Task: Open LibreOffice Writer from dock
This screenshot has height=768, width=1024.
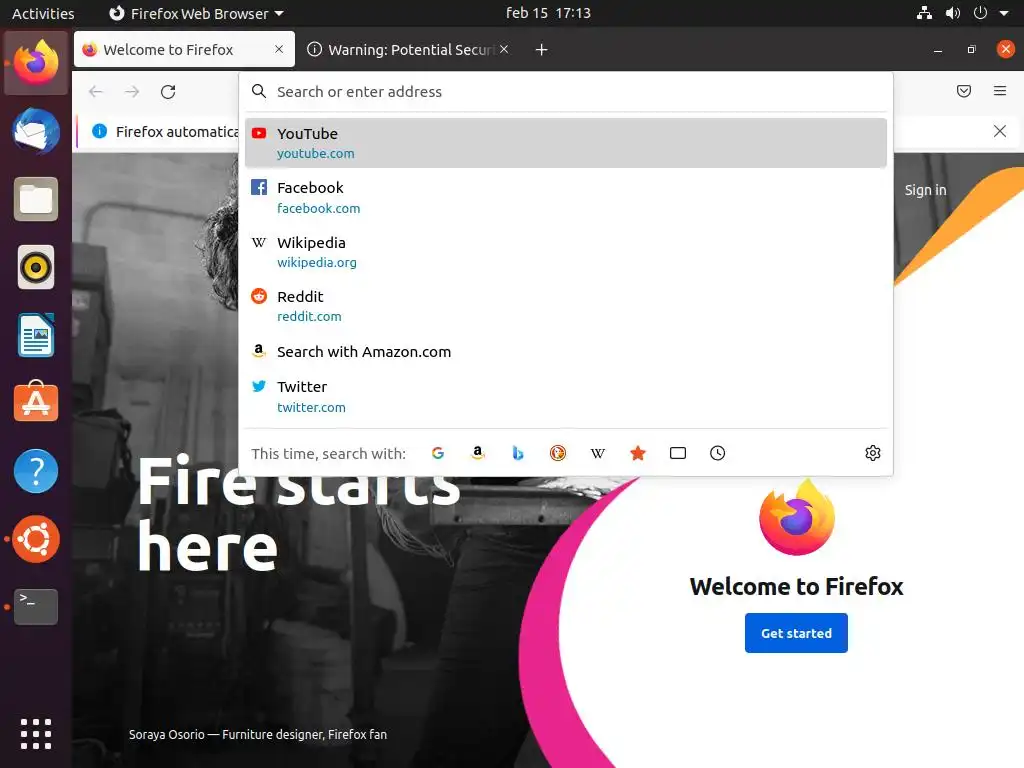Action: click(36, 335)
